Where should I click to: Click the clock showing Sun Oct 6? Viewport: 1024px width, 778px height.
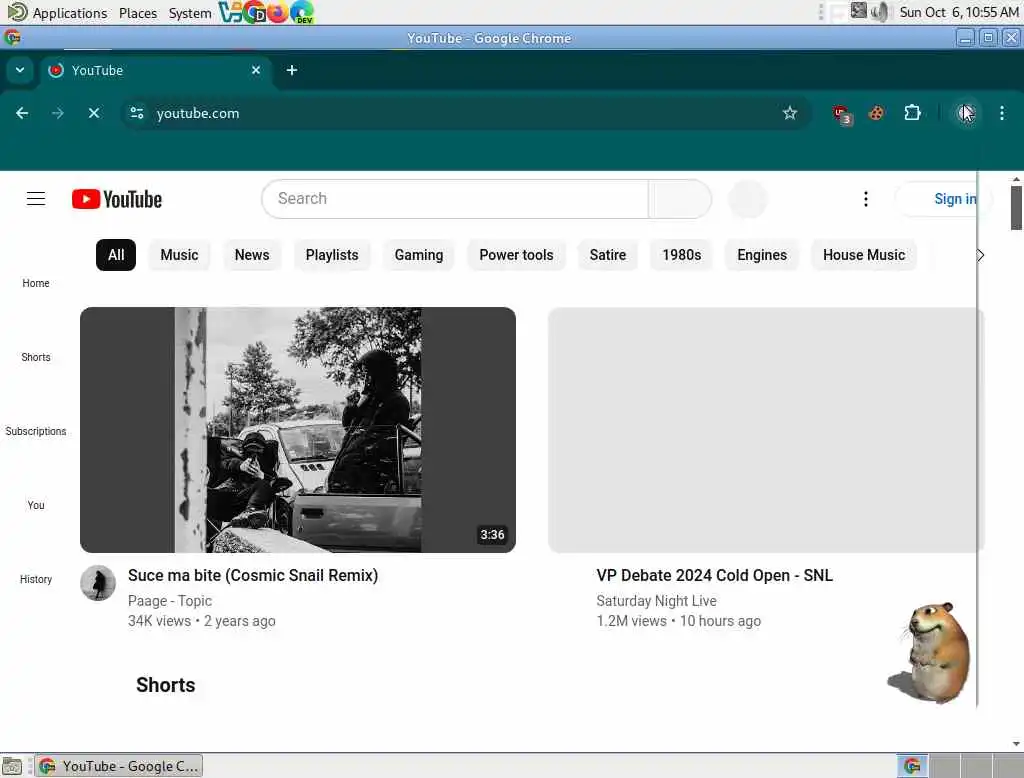click(959, 12)
